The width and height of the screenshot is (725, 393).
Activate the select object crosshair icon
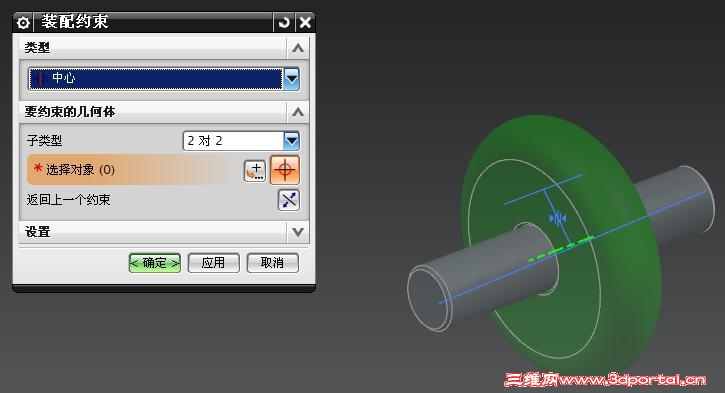coord(285,170)
